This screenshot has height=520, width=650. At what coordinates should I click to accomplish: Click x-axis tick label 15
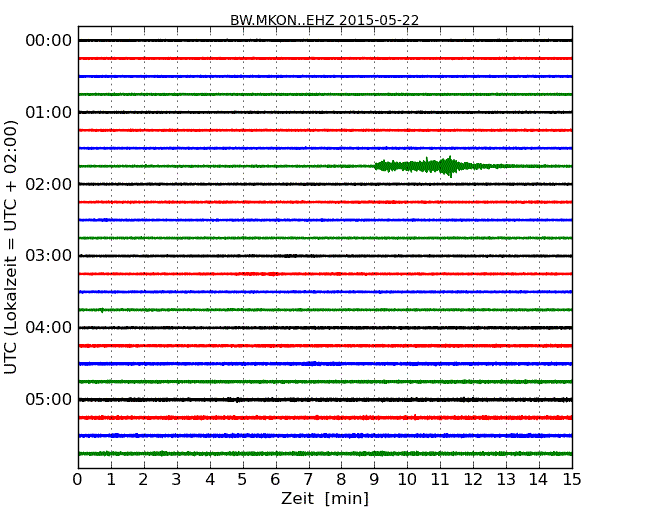[x=572, y=480]
